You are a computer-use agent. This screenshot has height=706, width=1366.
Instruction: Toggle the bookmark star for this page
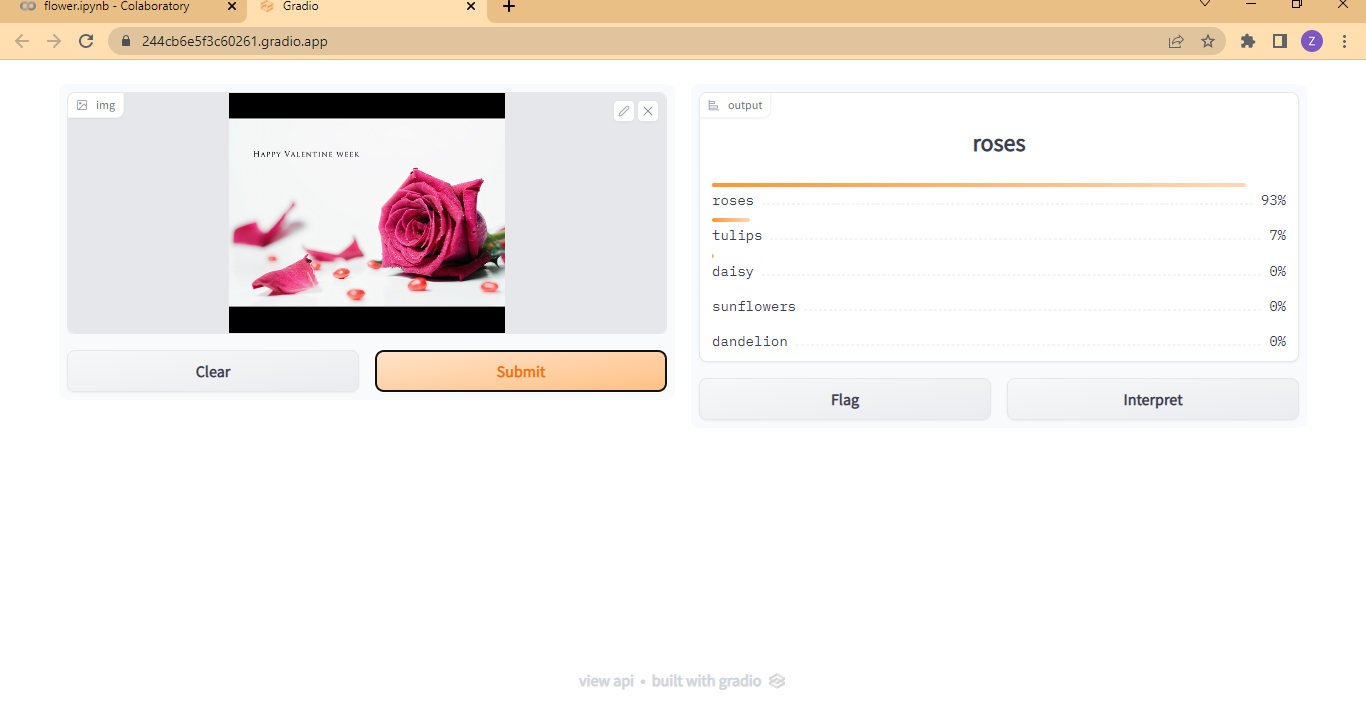[x=1209, y=41]
